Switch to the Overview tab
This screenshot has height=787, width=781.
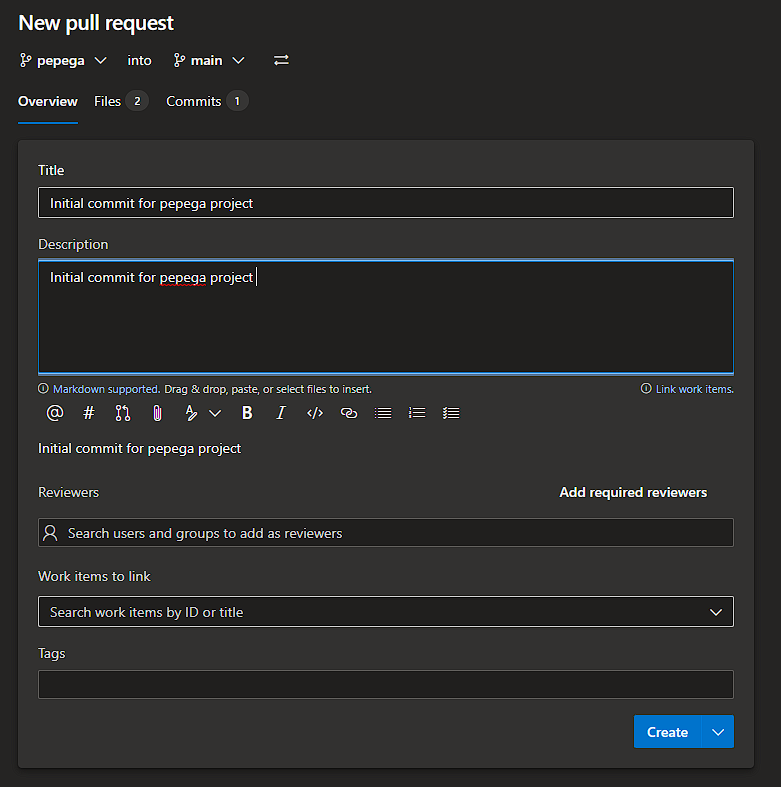pyautogui.click(x=48, y=101)
